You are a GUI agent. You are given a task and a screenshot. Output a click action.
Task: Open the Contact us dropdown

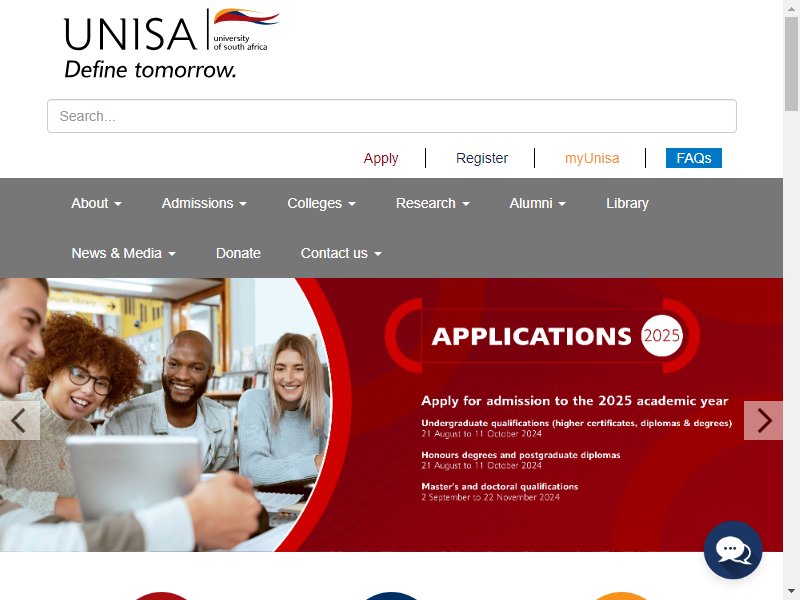tap(341, 253)
